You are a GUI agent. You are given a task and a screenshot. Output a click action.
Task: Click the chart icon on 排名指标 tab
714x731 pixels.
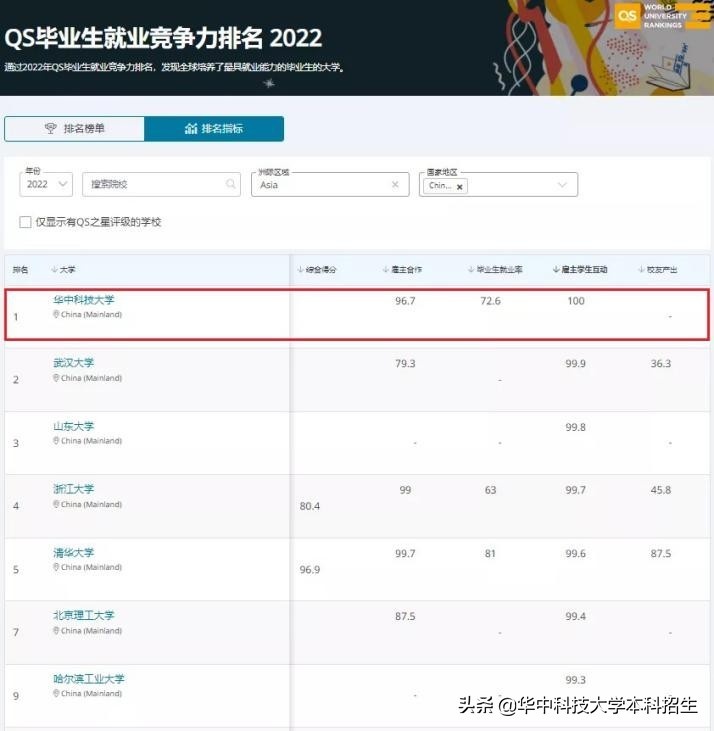(191, 129)
